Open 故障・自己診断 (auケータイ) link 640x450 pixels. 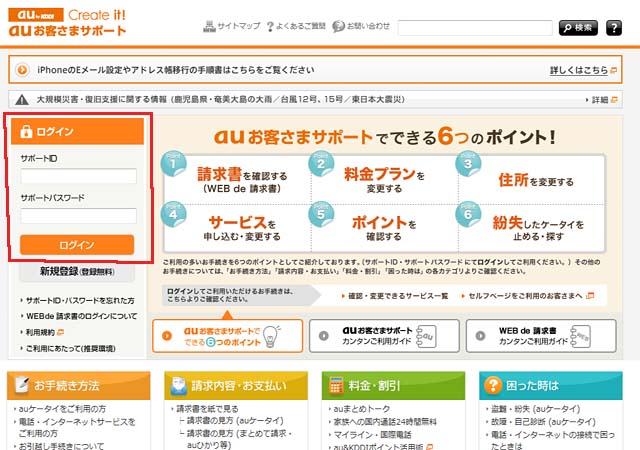[x=543, y=421]
